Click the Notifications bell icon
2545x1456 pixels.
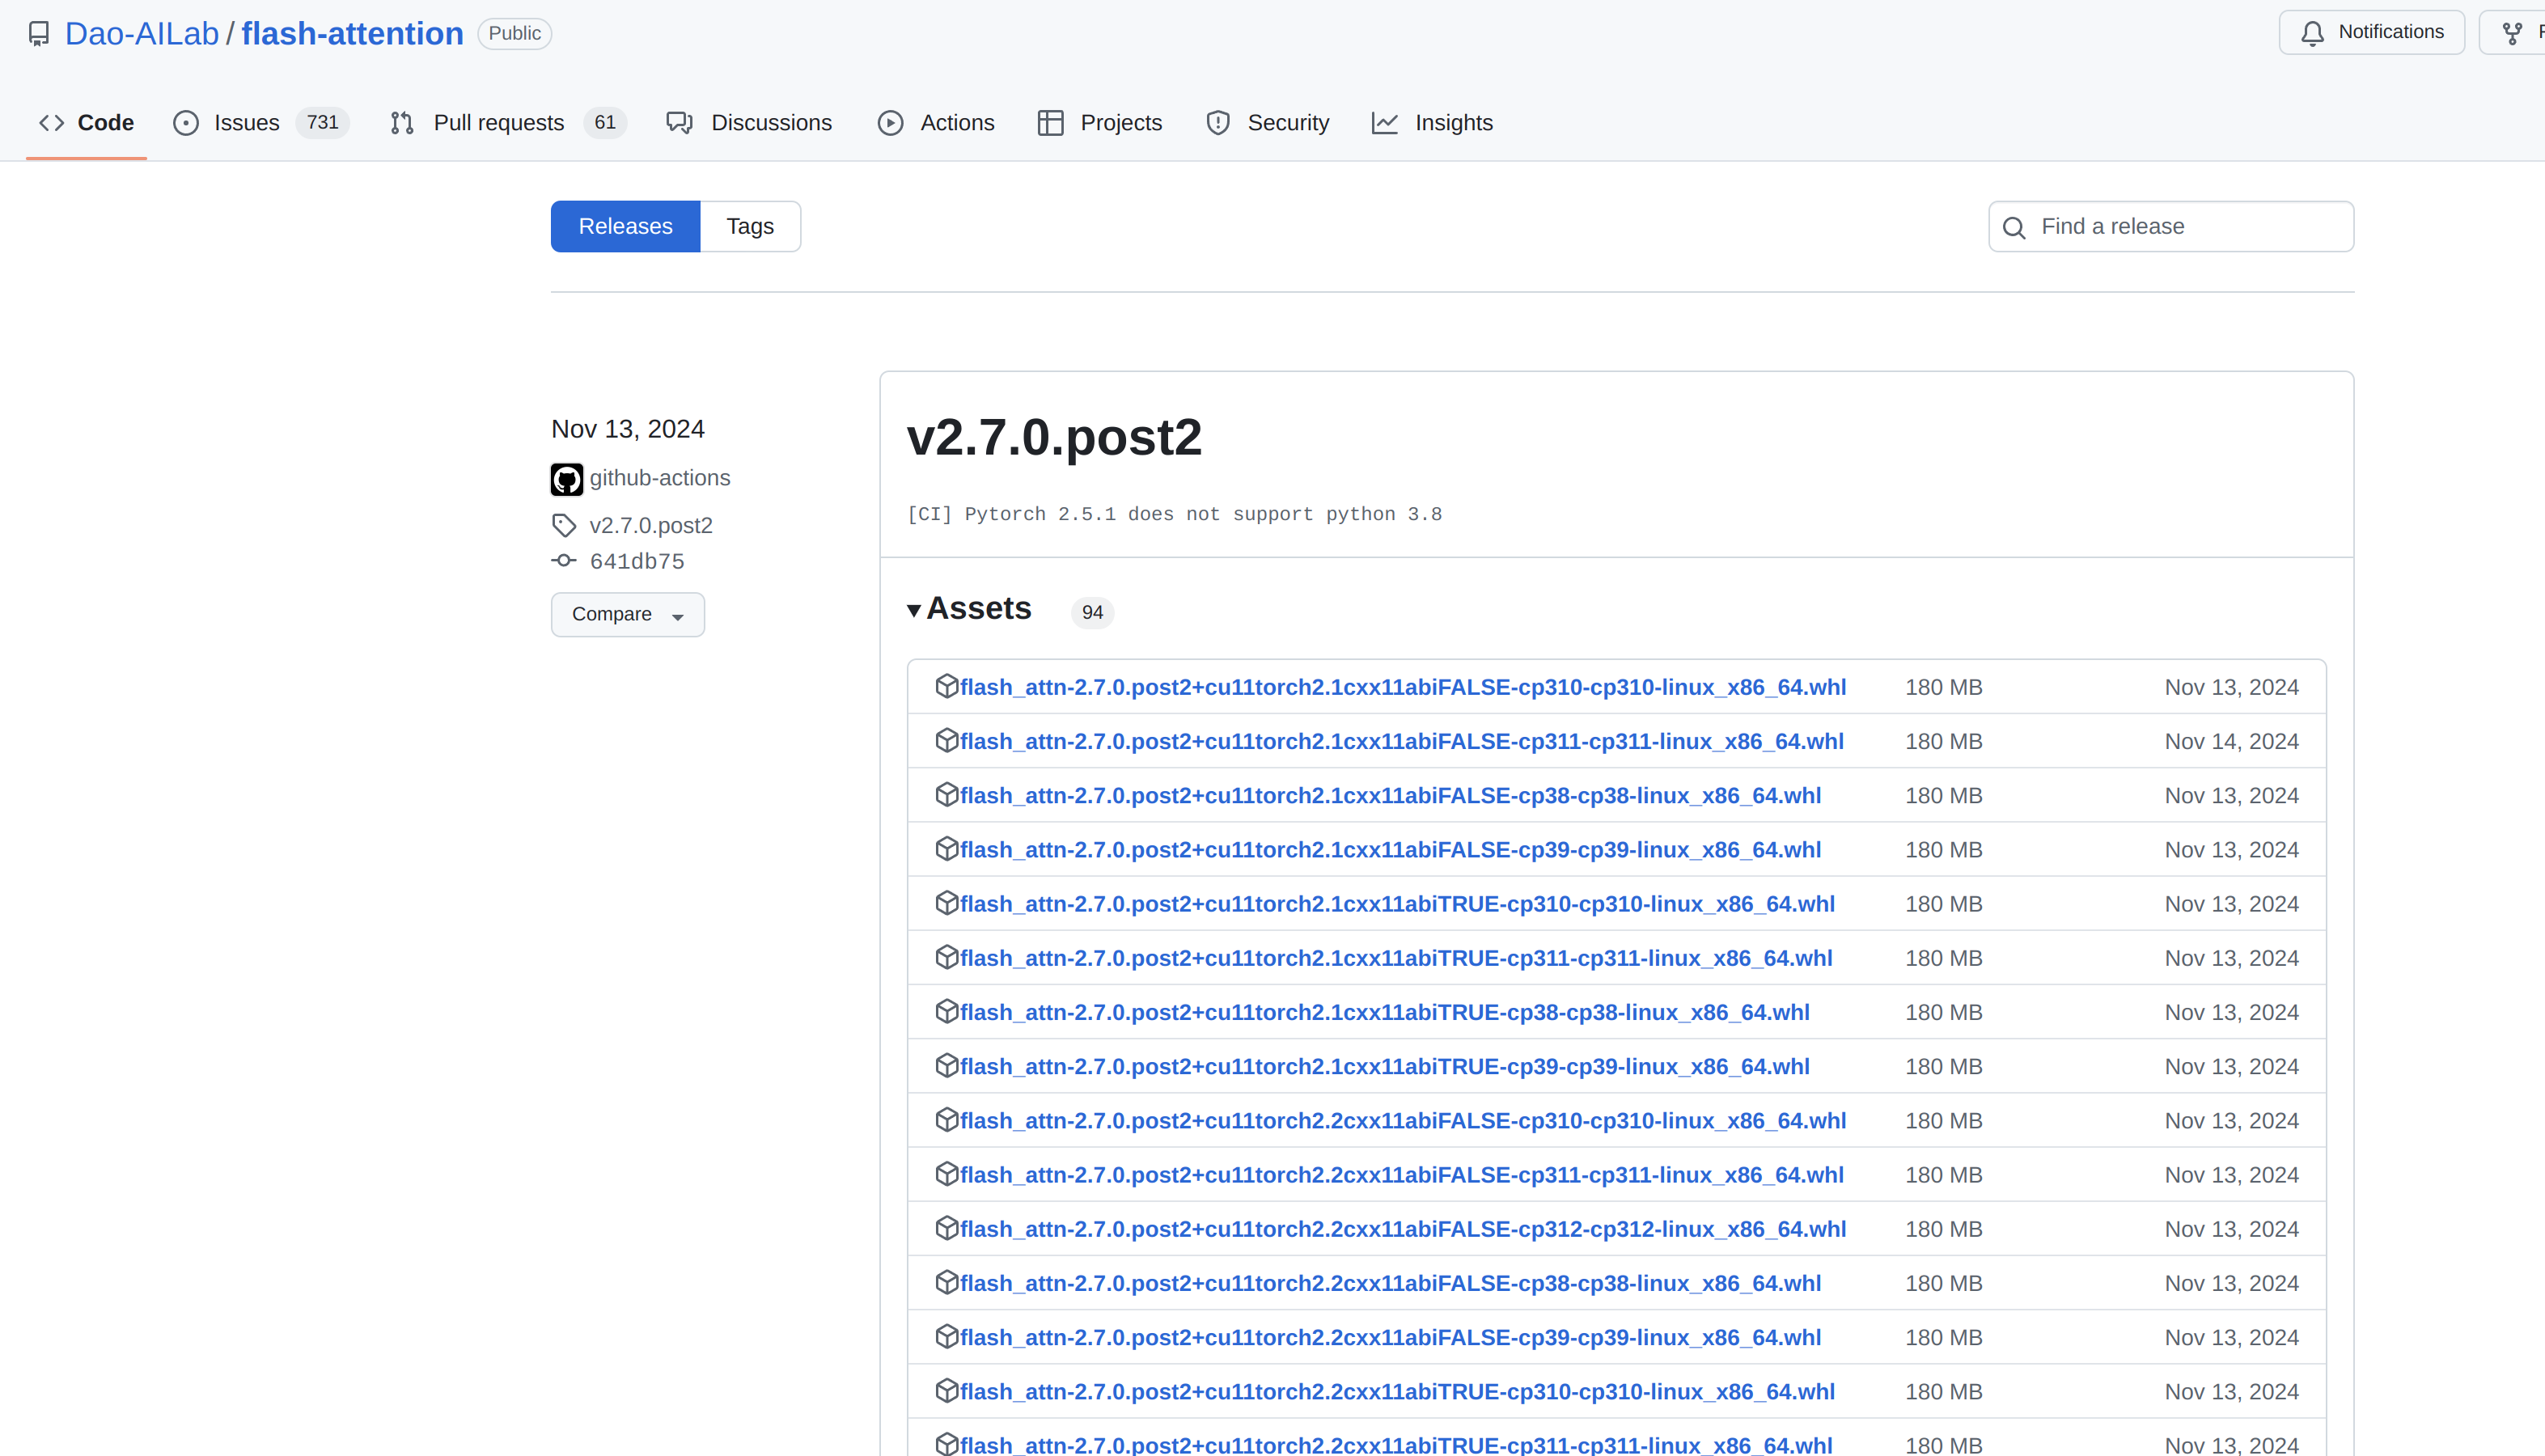2312,33
